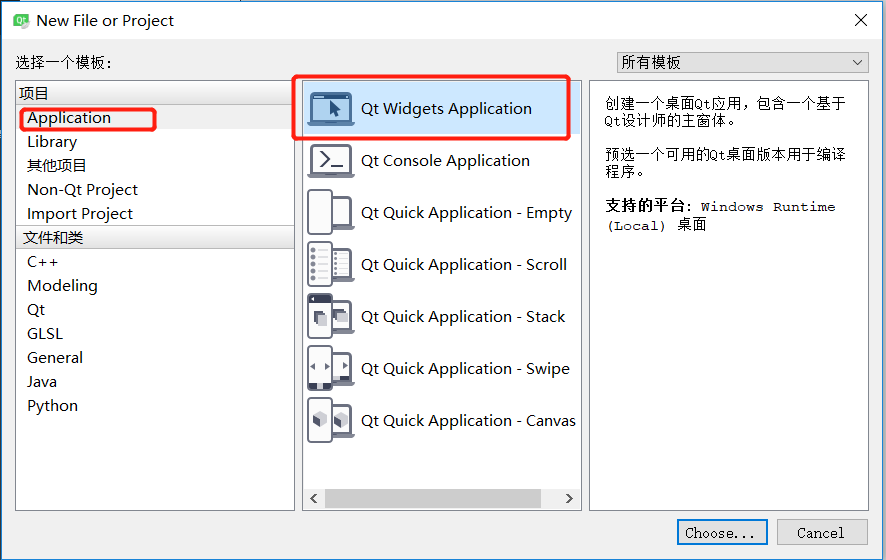This screenshot has width=886, height=560.
Task: Select the Qt files category
Action: click(155, 310)
